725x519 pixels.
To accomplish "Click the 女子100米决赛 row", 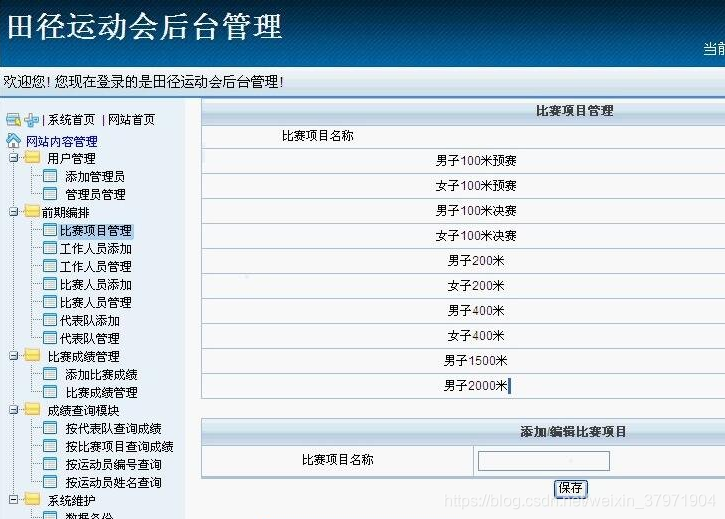I will (x=463, y=236).
